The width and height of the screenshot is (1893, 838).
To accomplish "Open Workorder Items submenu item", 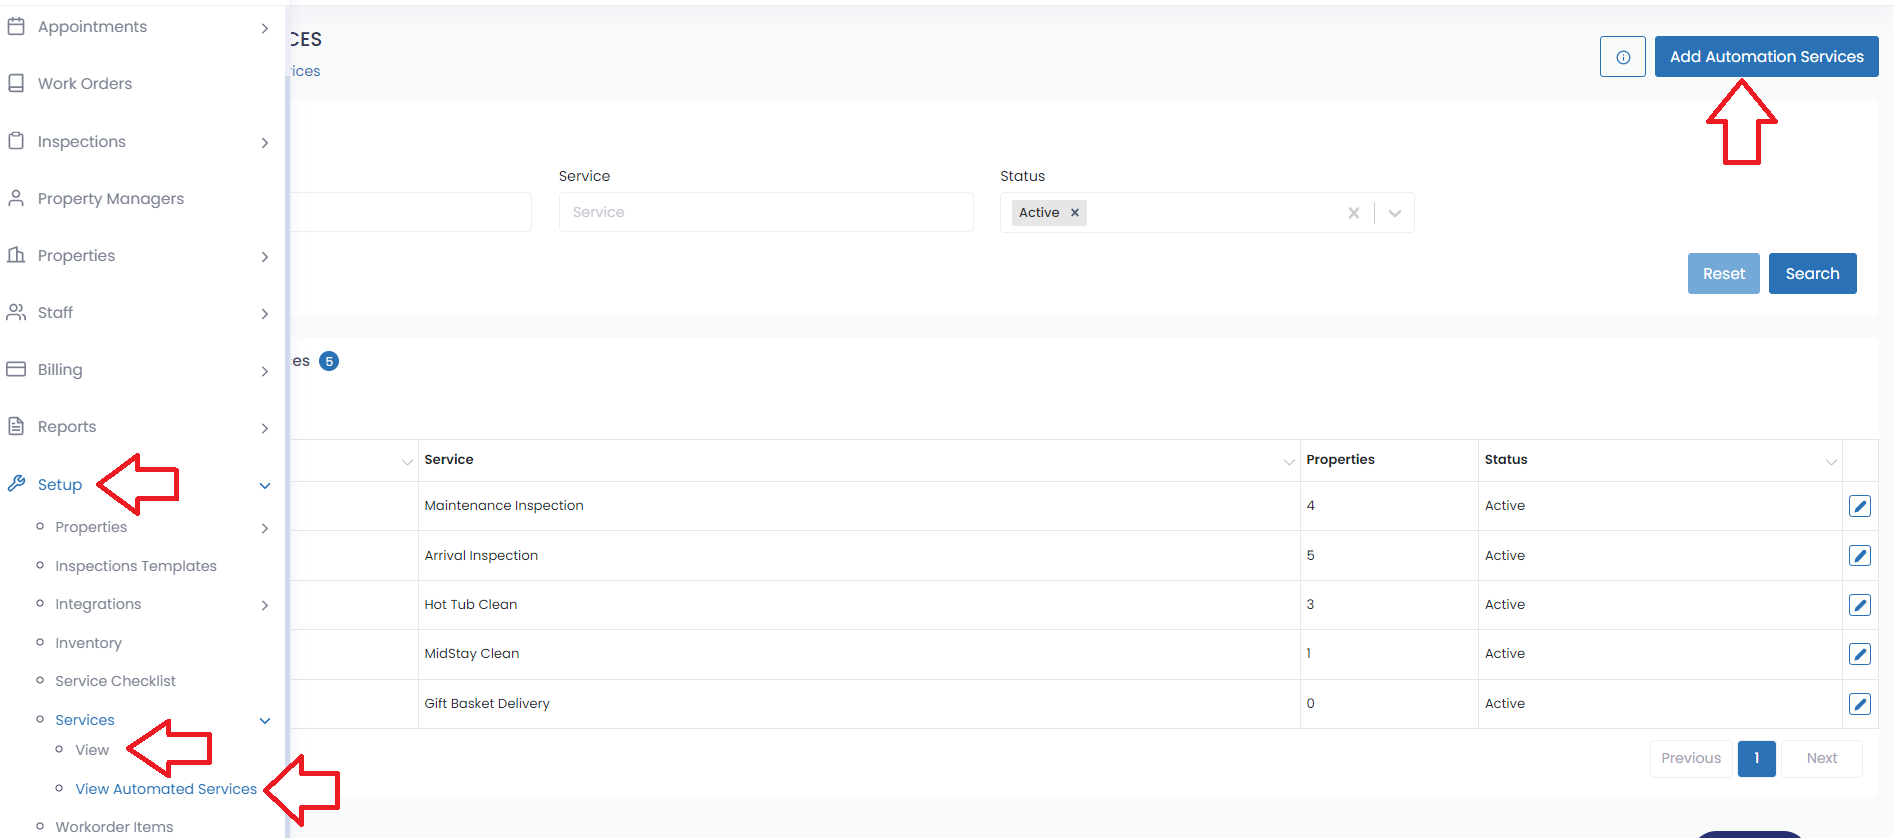I will click(114, 827).
